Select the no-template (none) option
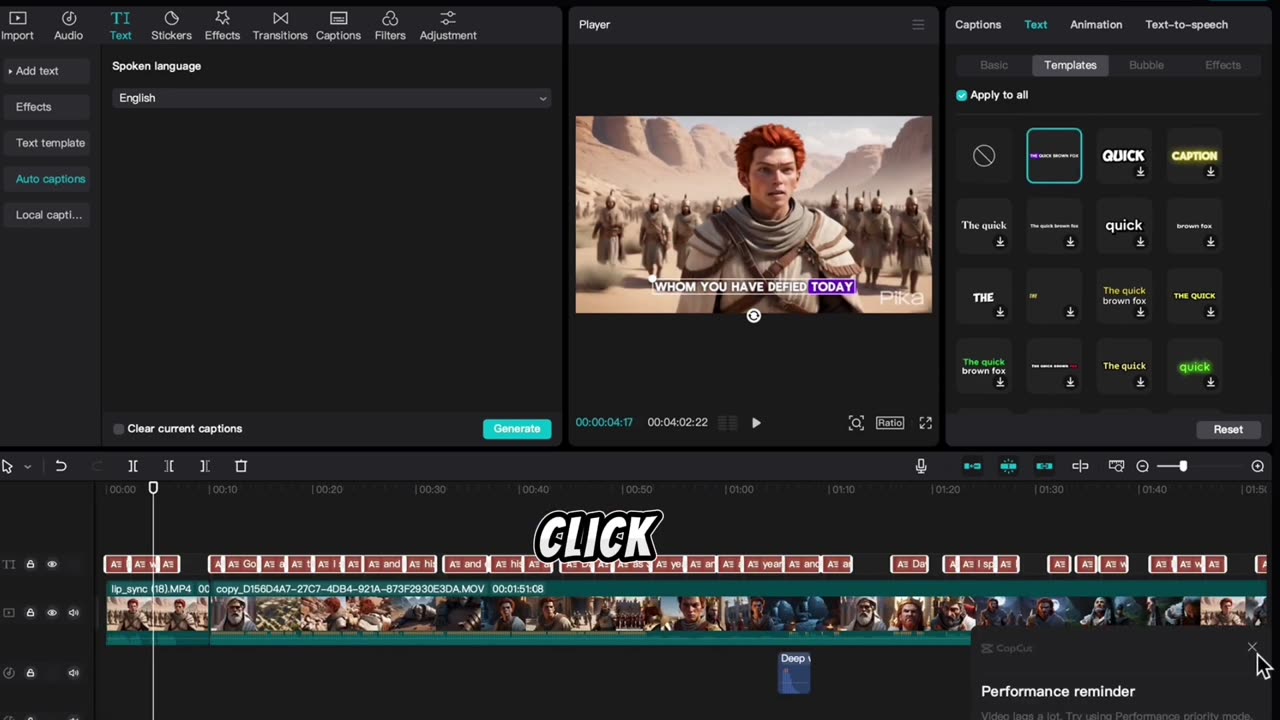1280x720 pixels. click(984, 156)
